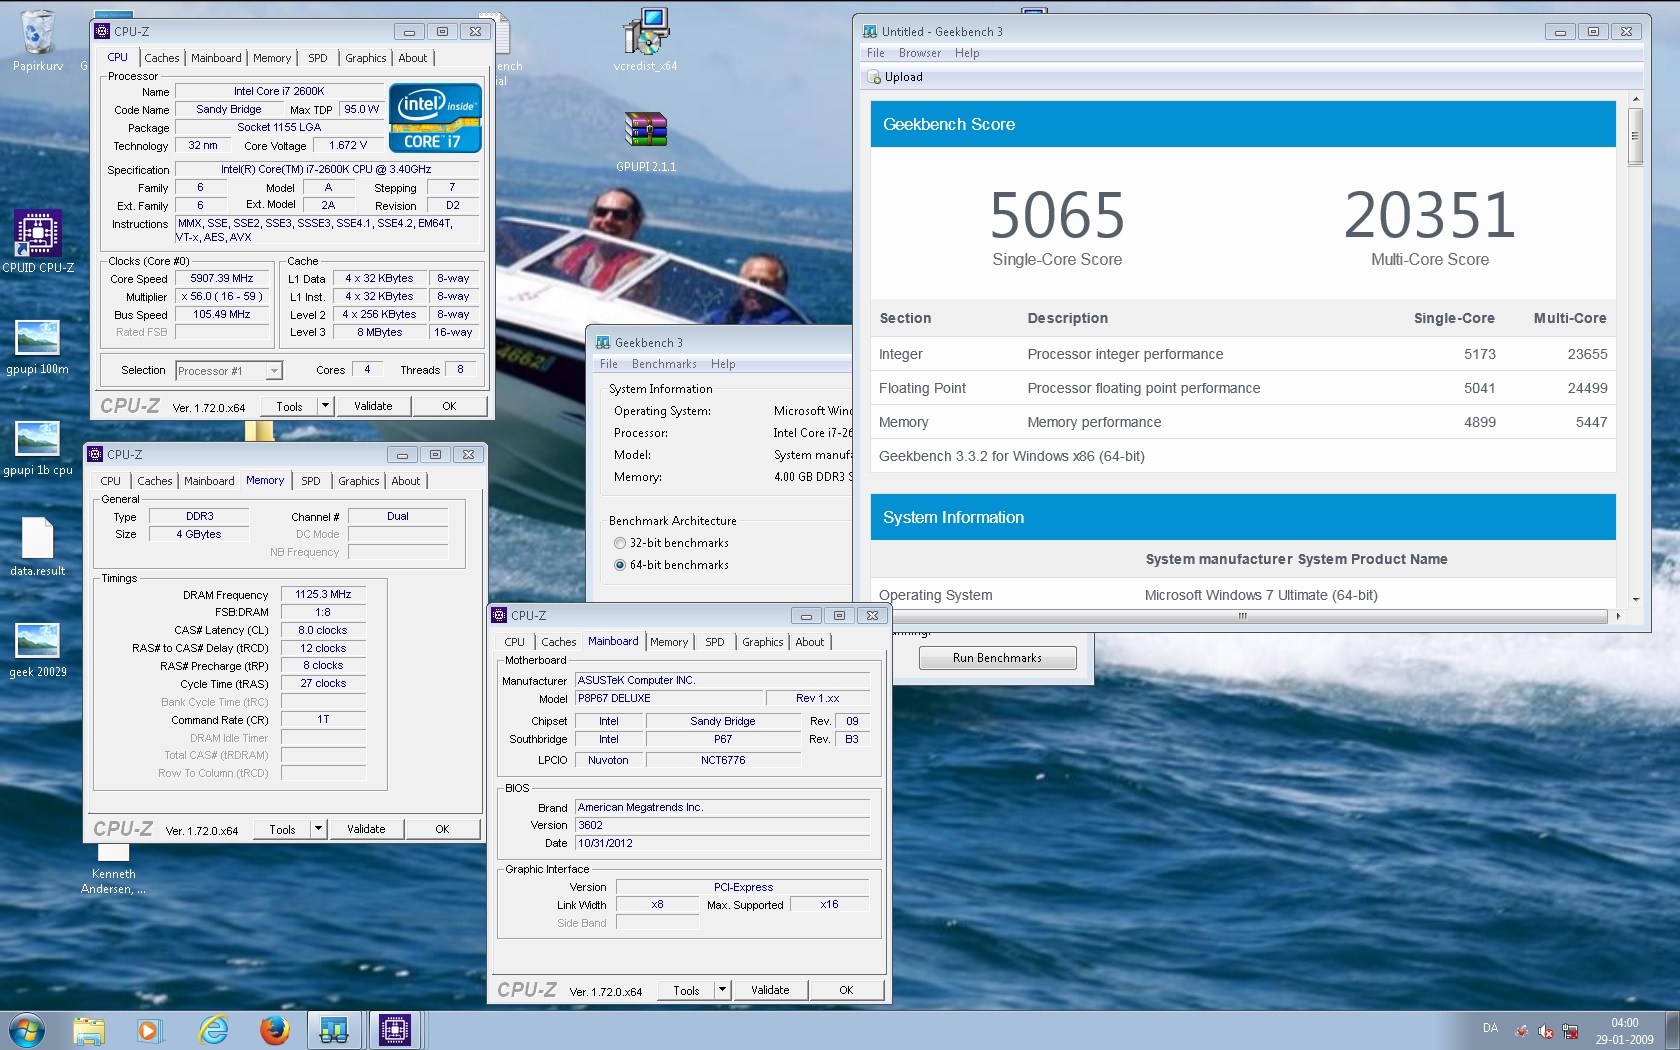Open the Benchmarks menu in Geekbench 3
The height and width of the screenshot is (1050, 1680).
664,364
